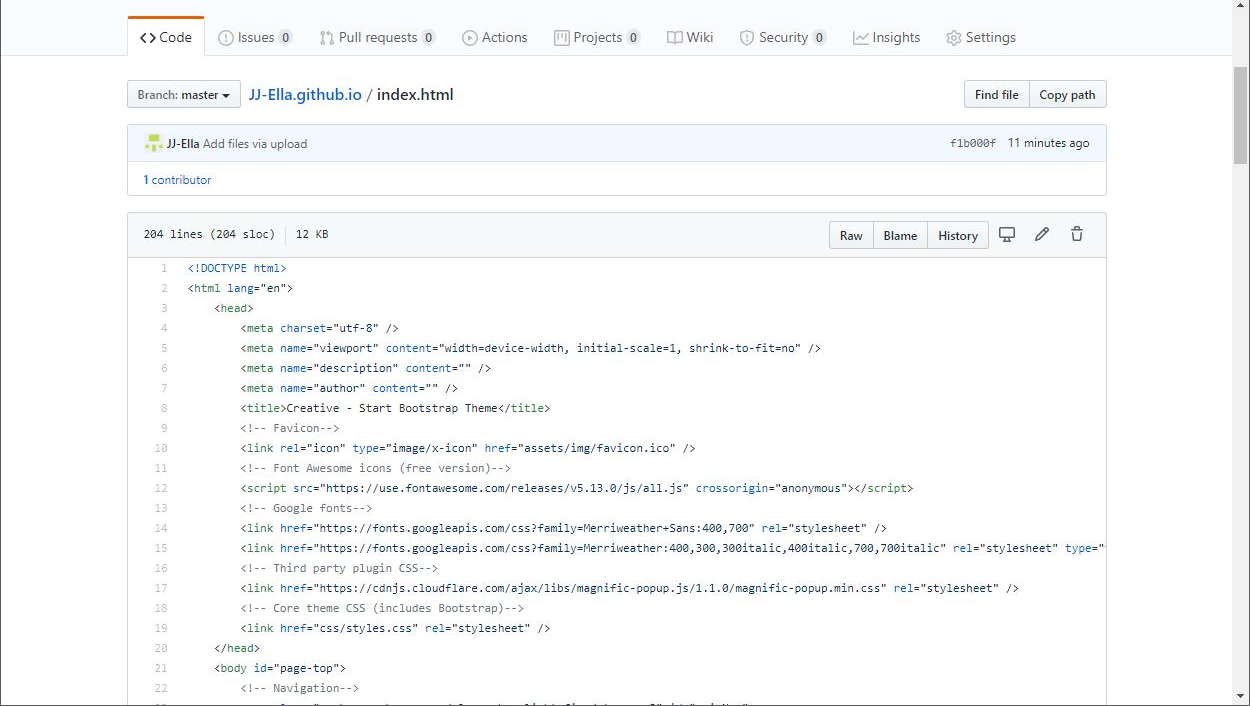The image size is (1250, 706).
Task: Click the open in desktop monitor icon
Action: (x=1007, y=234)
